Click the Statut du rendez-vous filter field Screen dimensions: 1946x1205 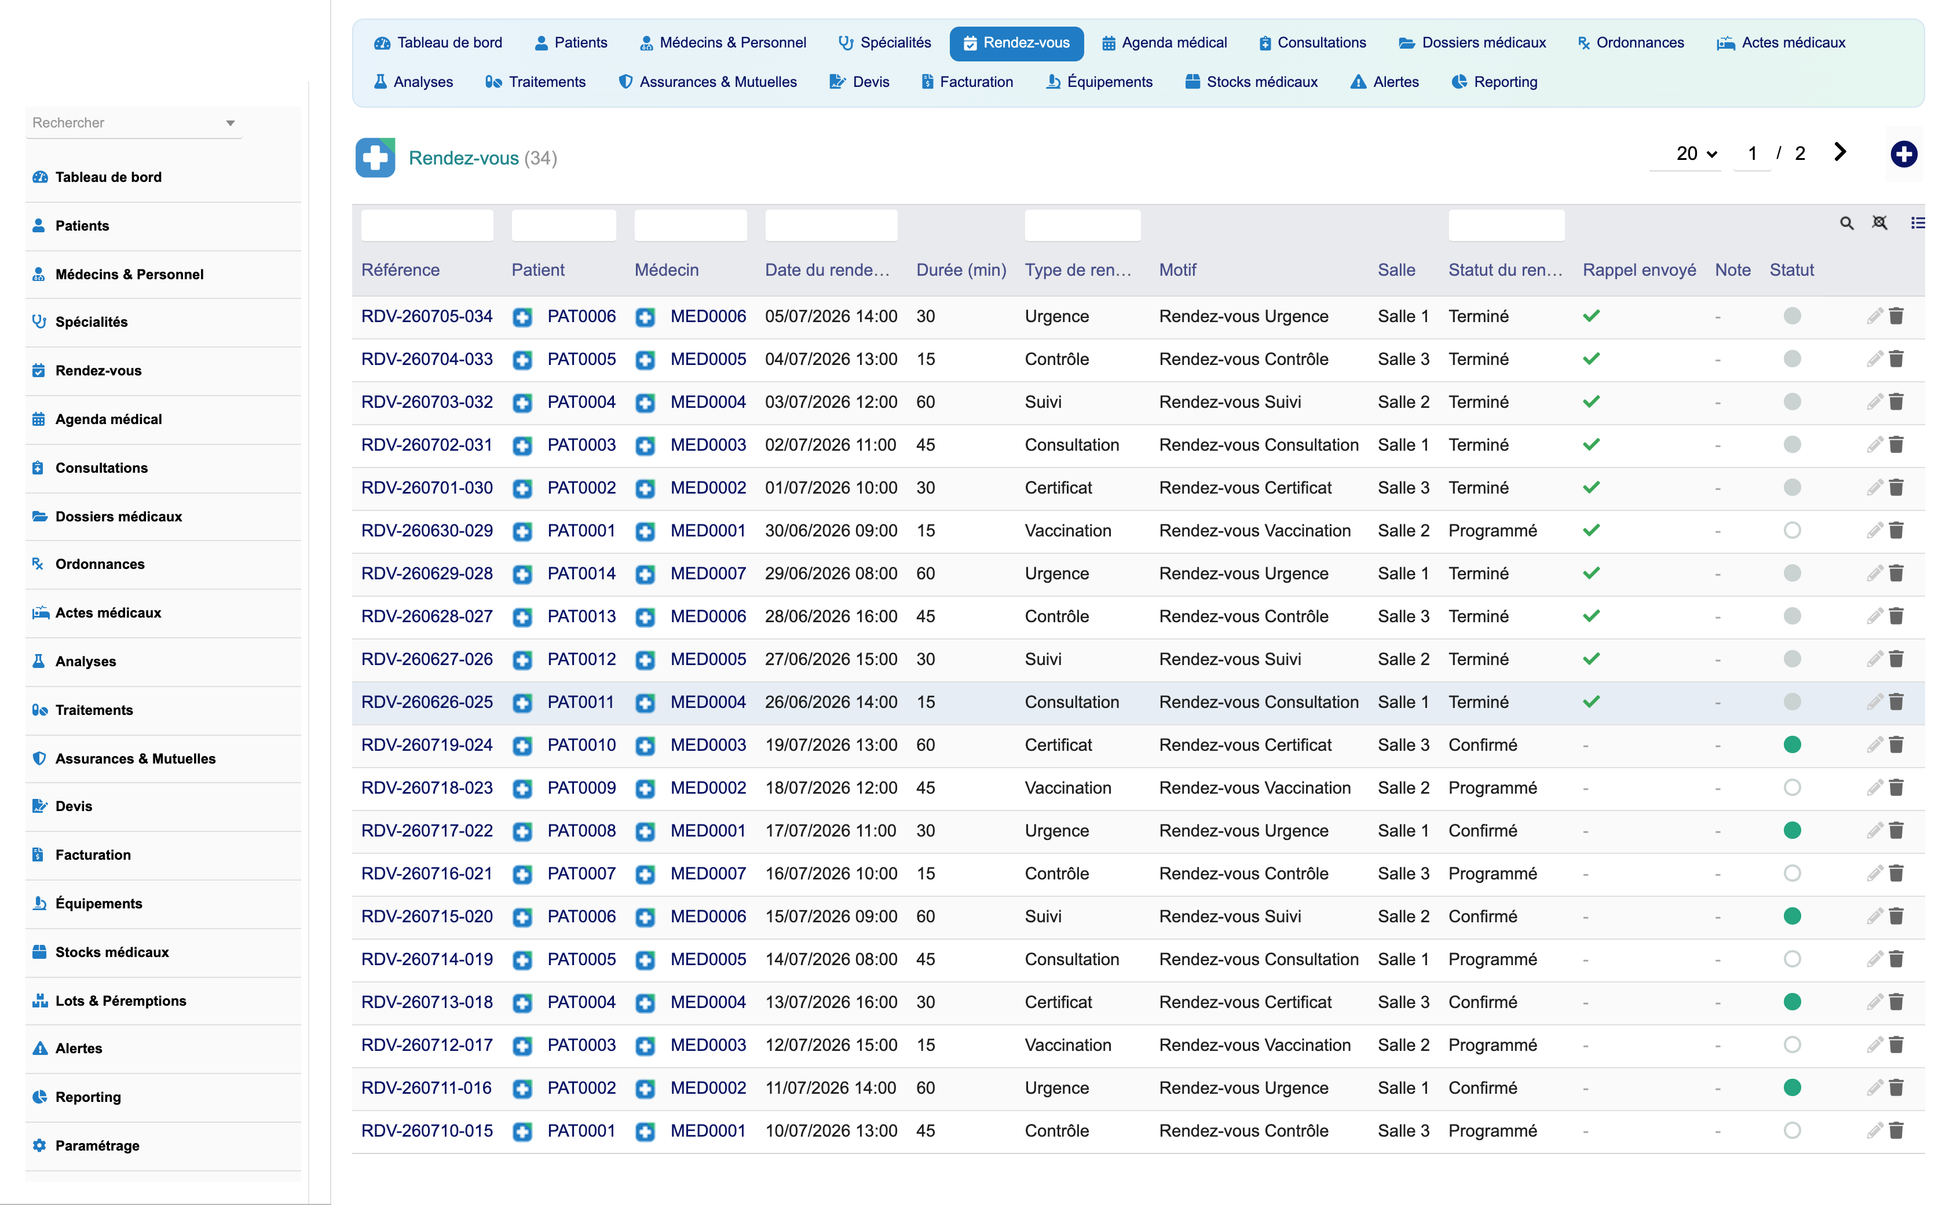click(x=1506, y=225)
